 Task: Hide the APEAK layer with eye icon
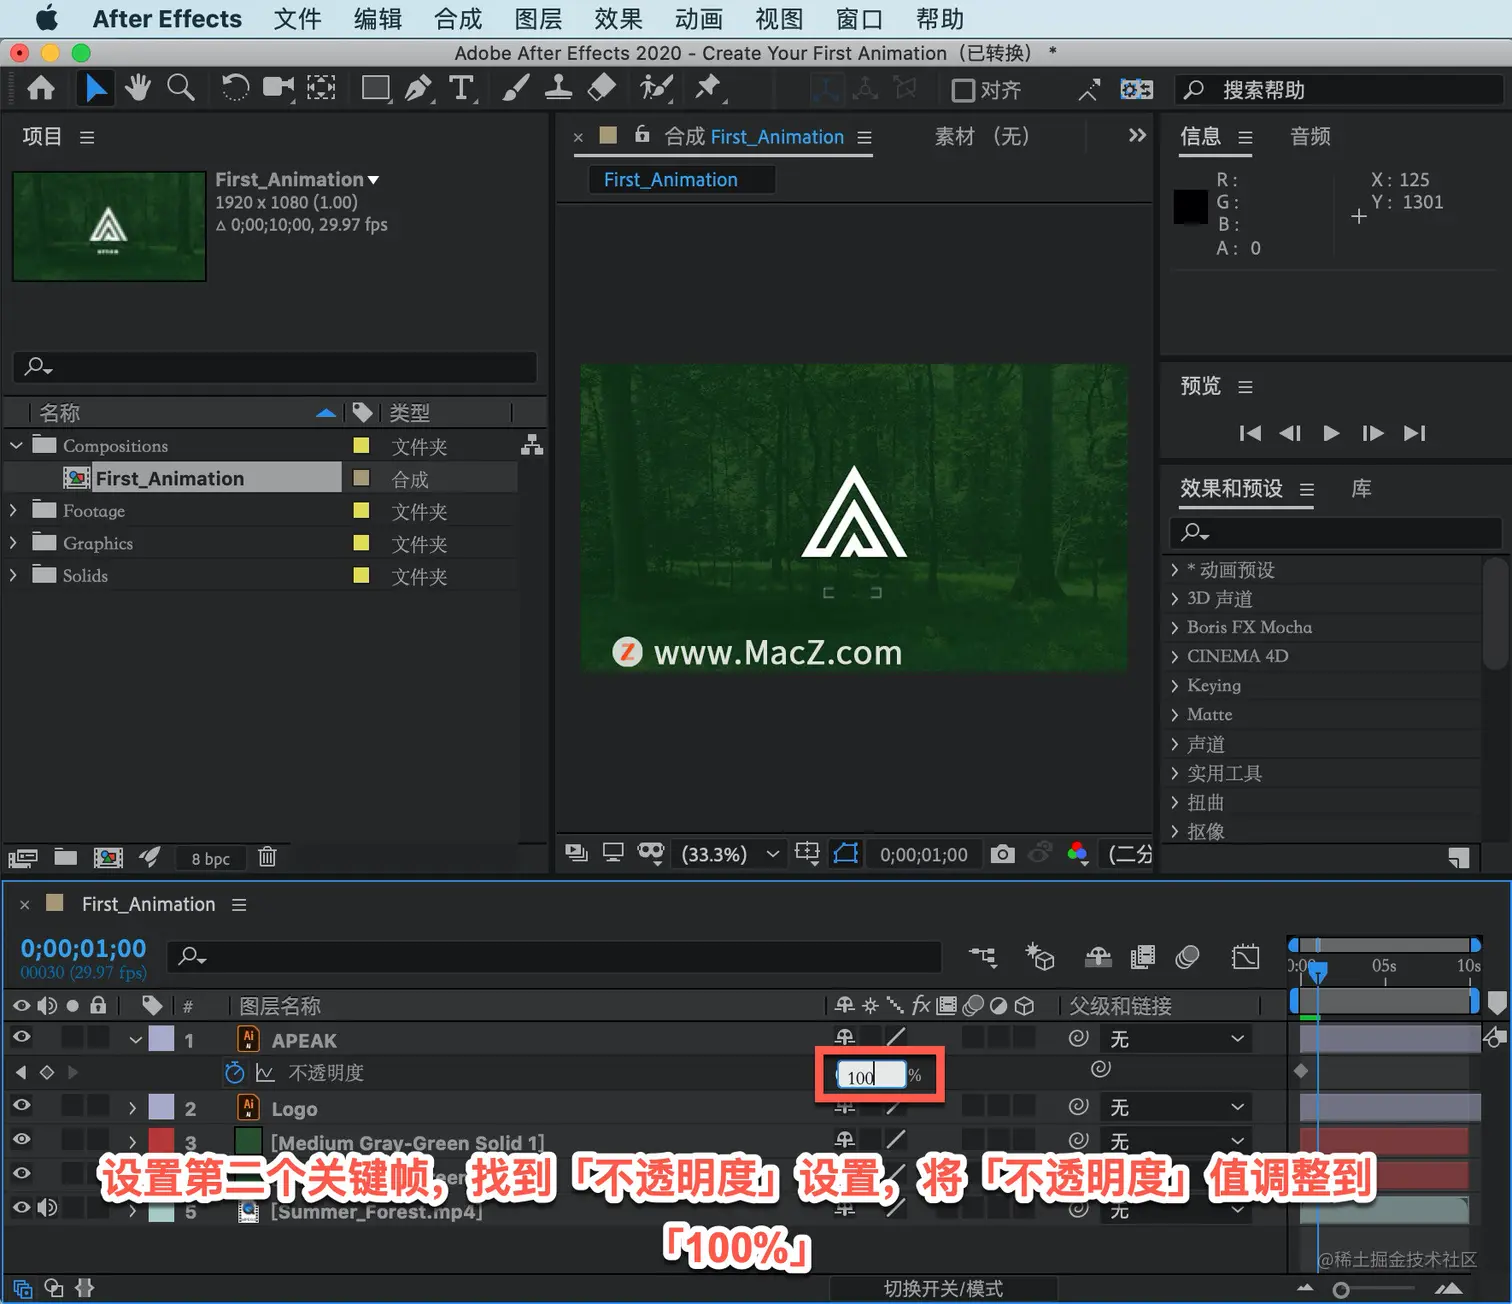tap(21, 1037)
